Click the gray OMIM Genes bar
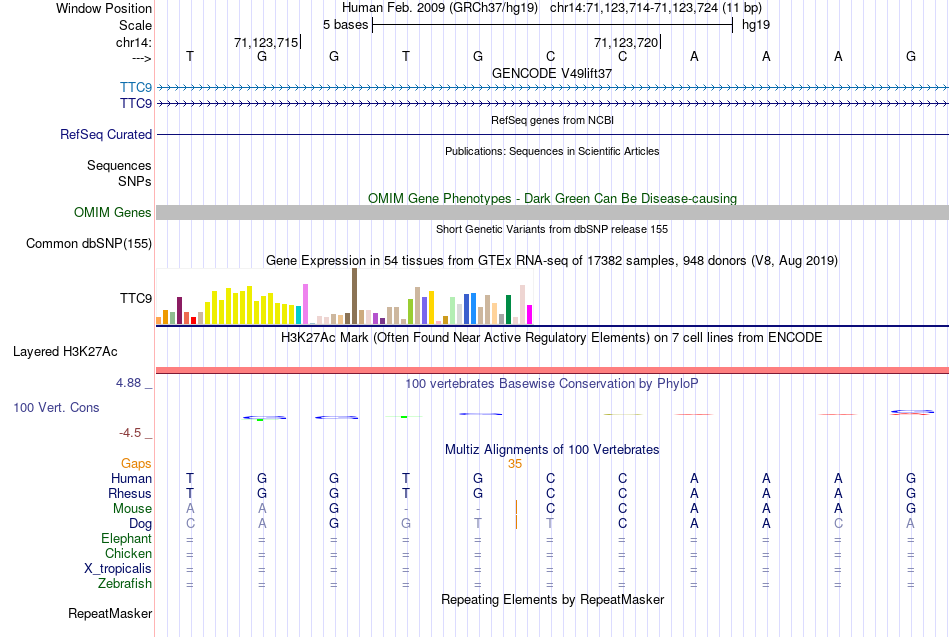The height and width of the screenshot is (637, 950). (x=552, y=212)
